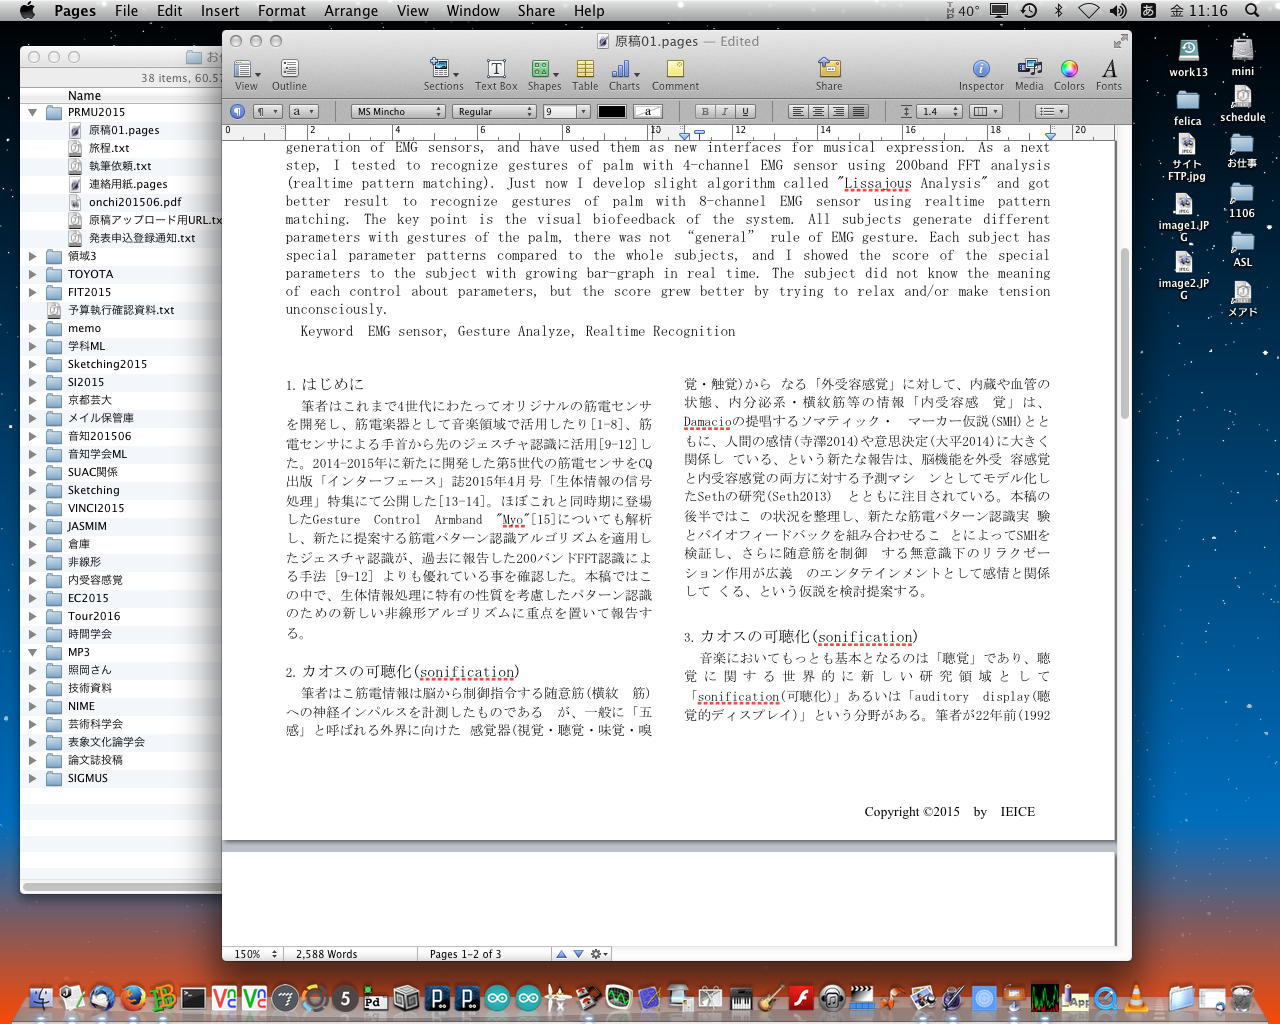Open the Inspector panel
1280x1024 pixels.
[980, 74]
